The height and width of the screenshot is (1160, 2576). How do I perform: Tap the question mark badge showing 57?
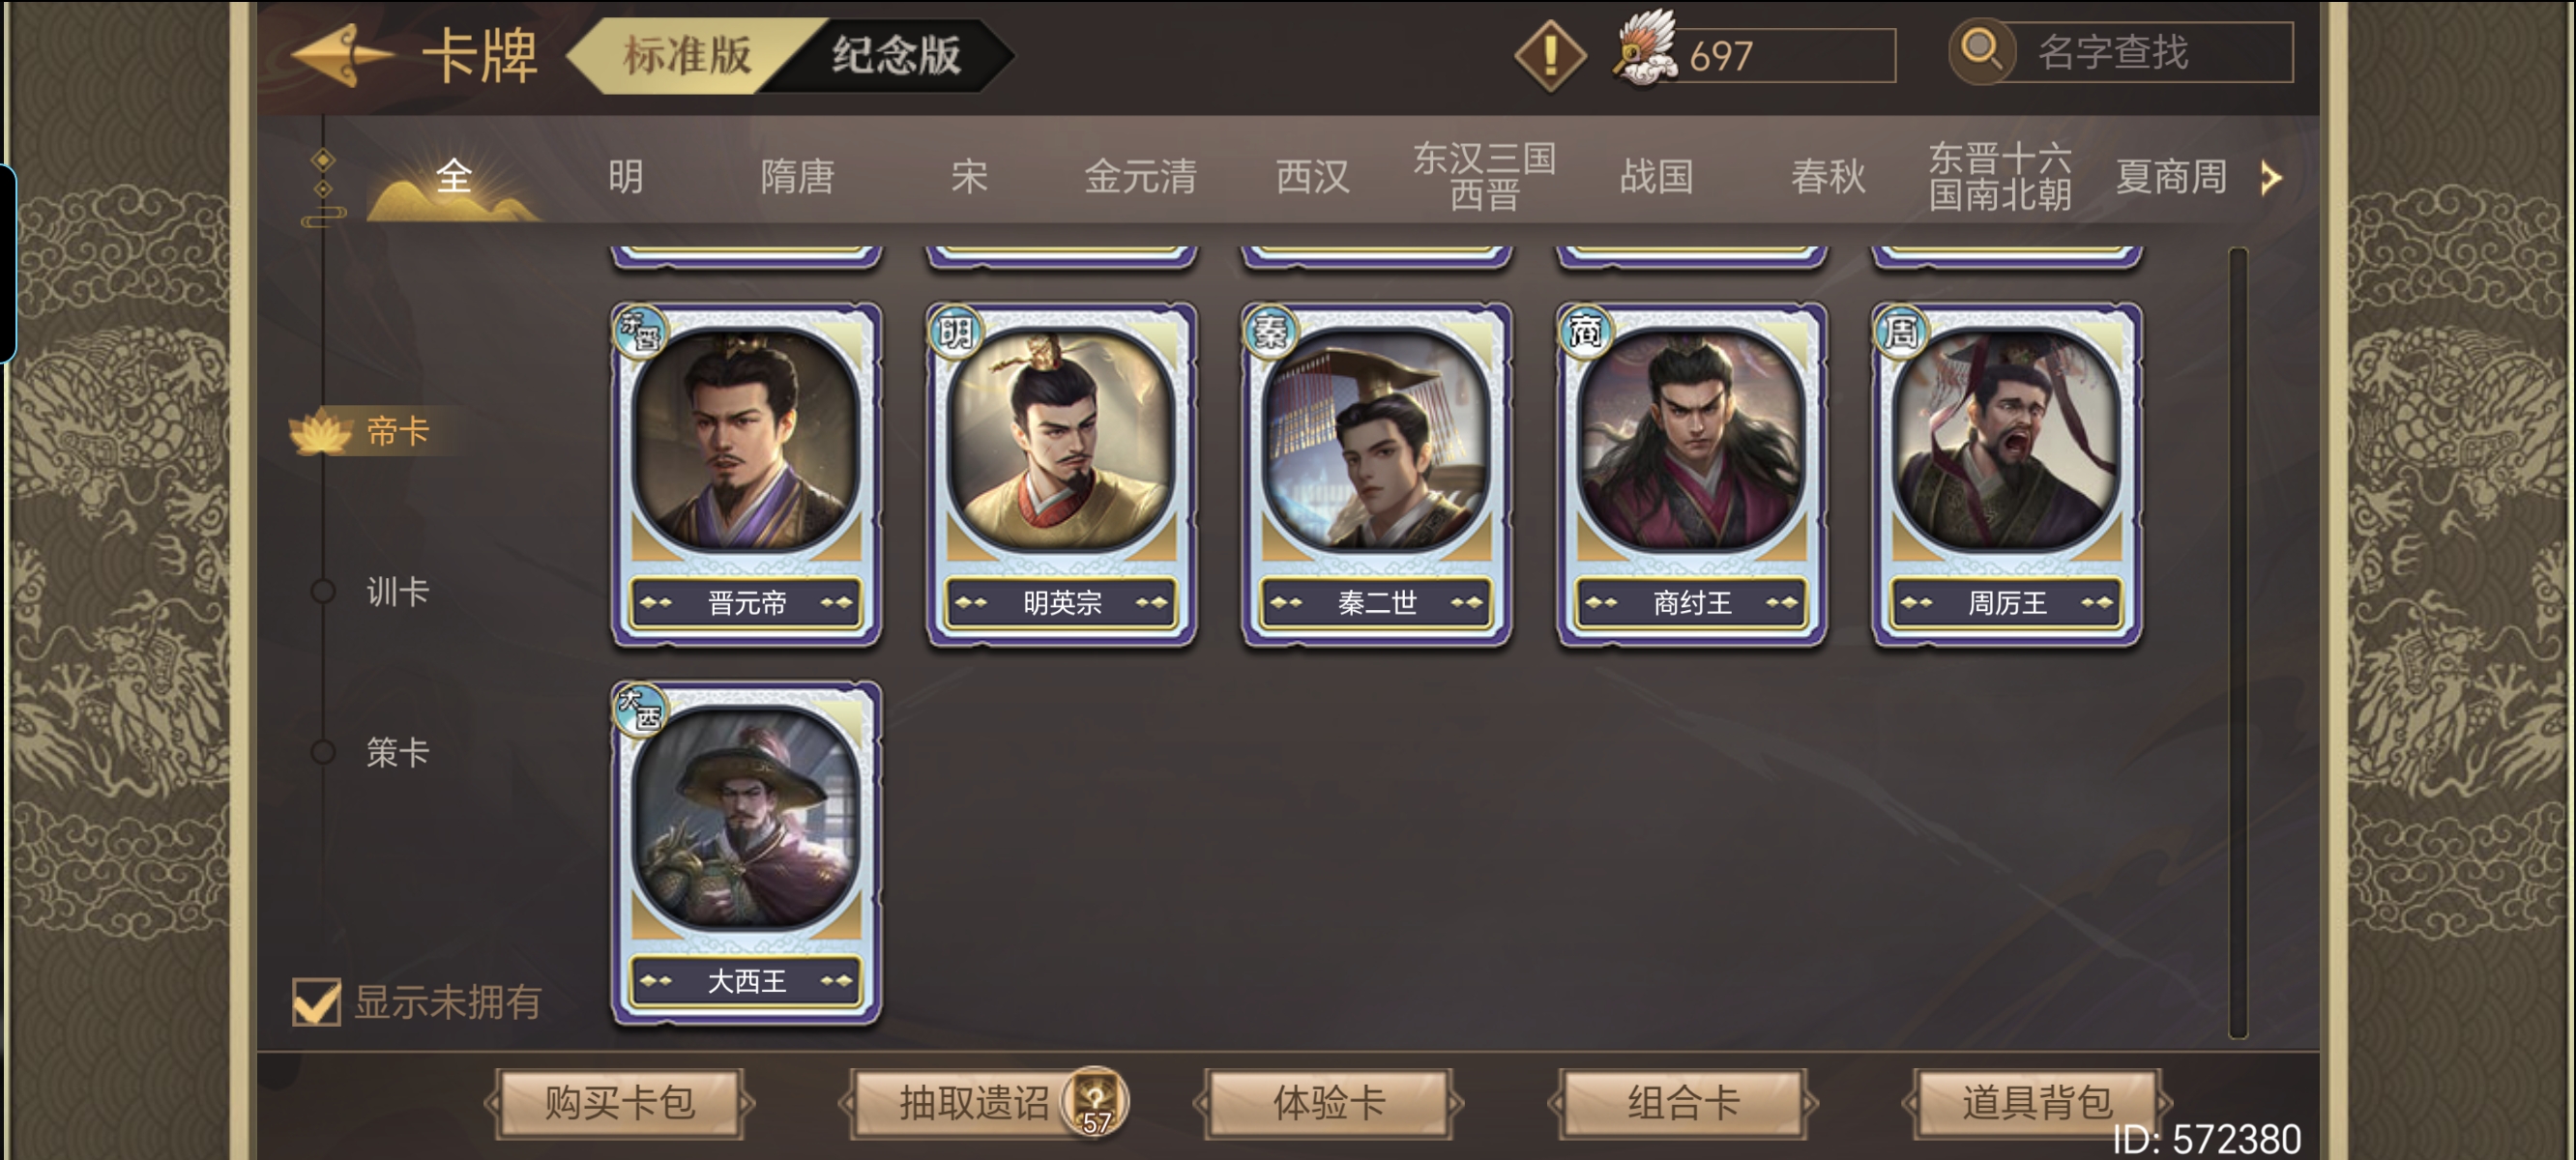tap(1096, 1103)
